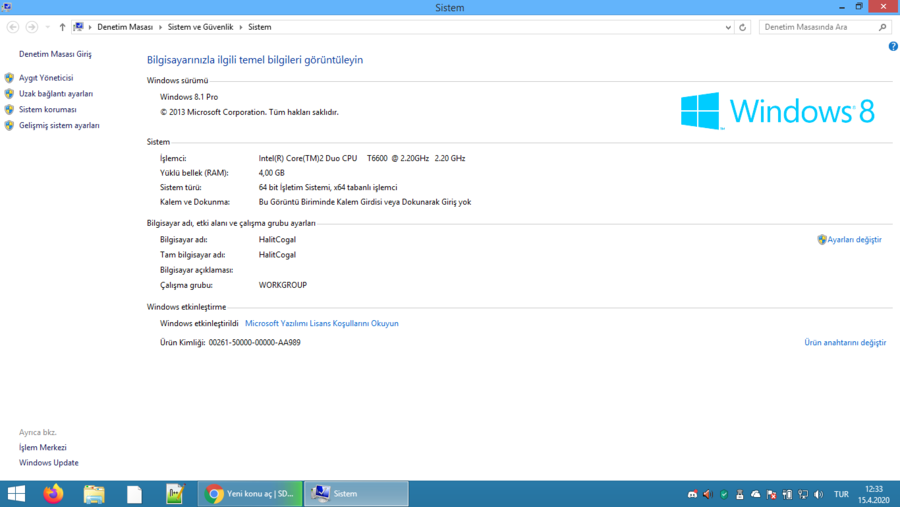Click the 4,00 GB RAM value
Image resolution: width=900 pixels, height=507 pixels.
271,173
